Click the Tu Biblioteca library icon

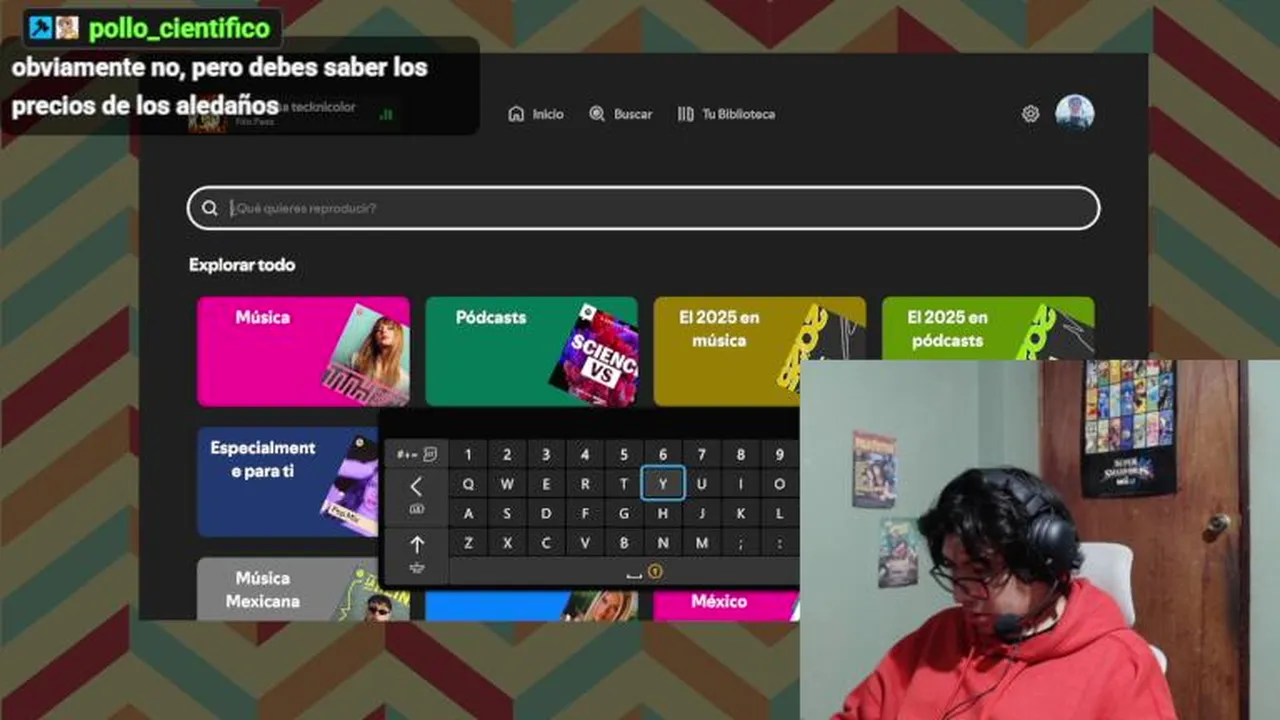[x=685, y=114]
